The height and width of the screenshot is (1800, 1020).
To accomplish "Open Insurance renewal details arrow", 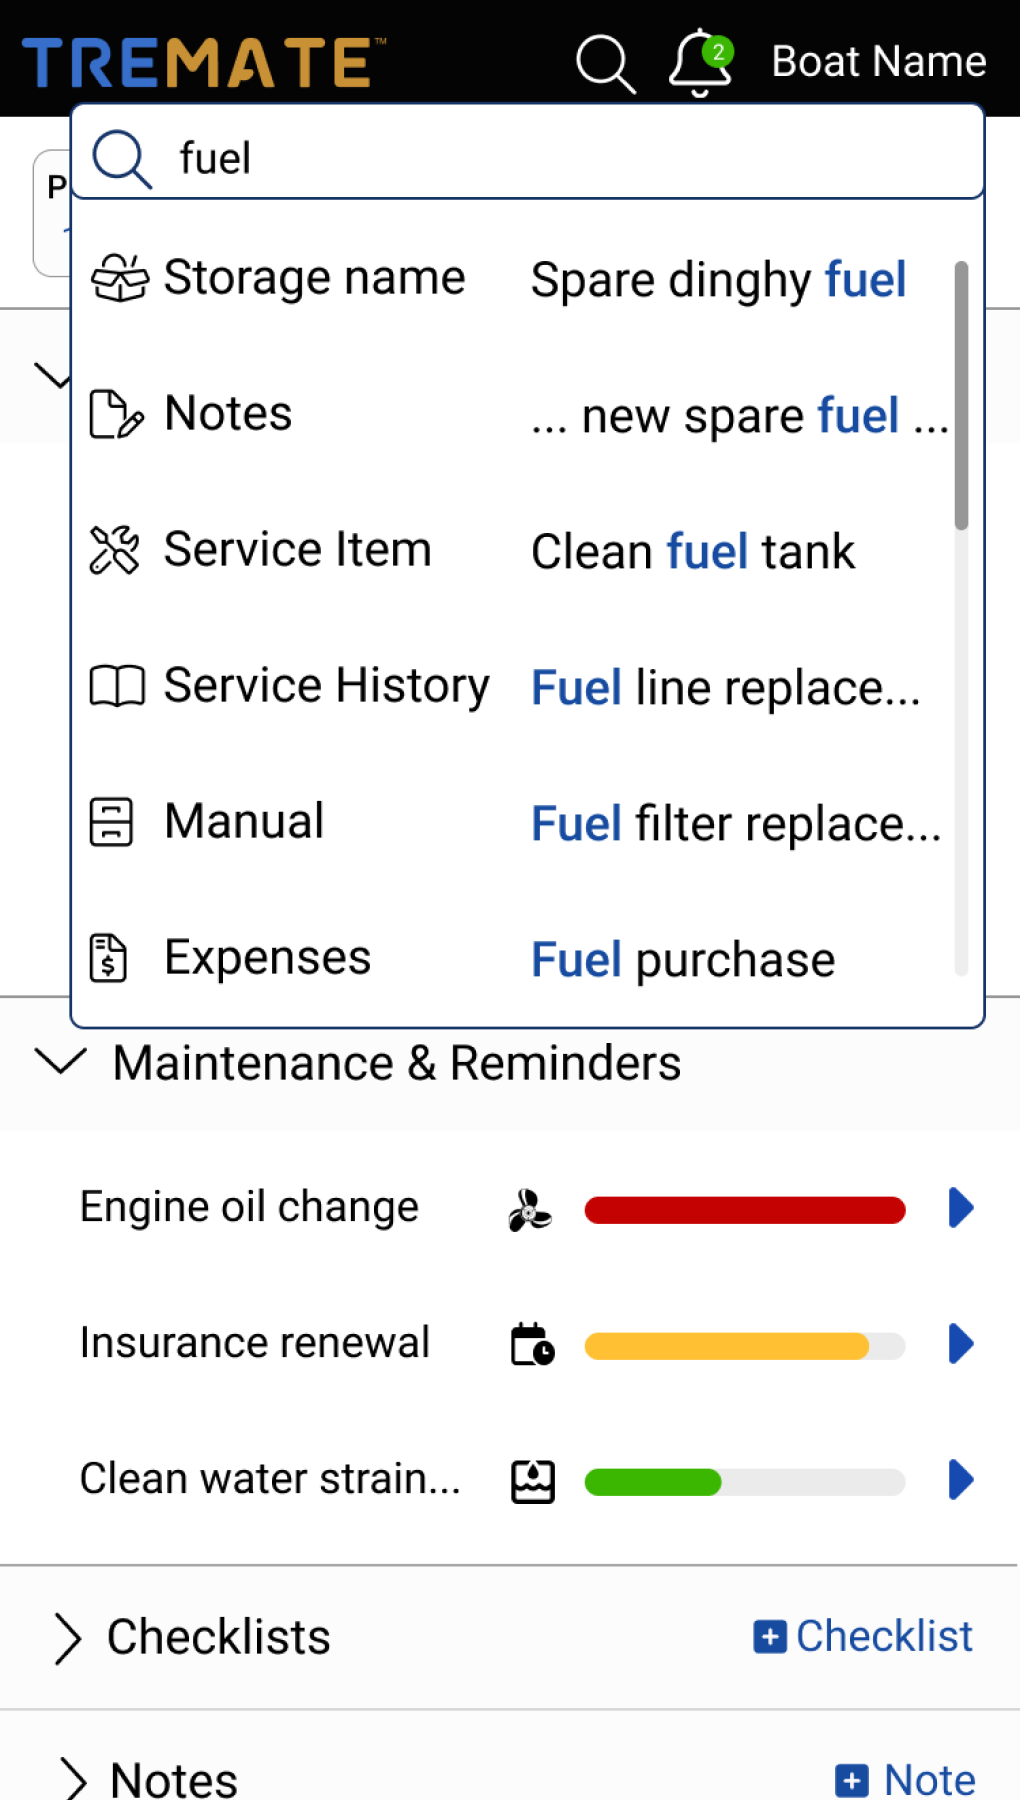I will [x=960, y=1344].
